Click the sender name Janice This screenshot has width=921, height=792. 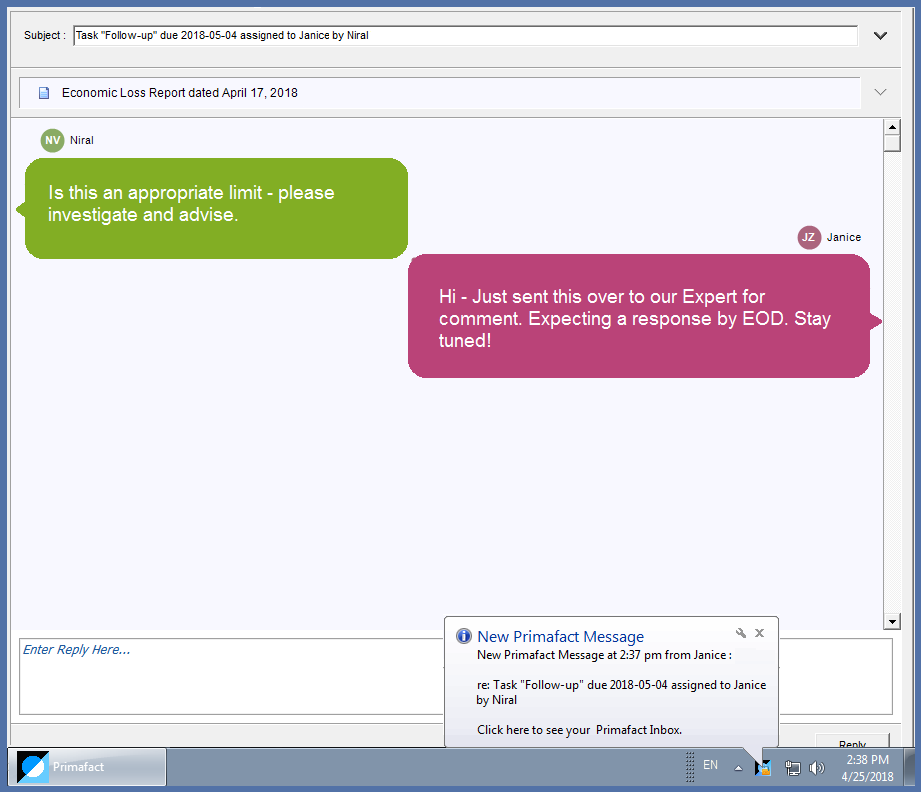tap(844, 237)
